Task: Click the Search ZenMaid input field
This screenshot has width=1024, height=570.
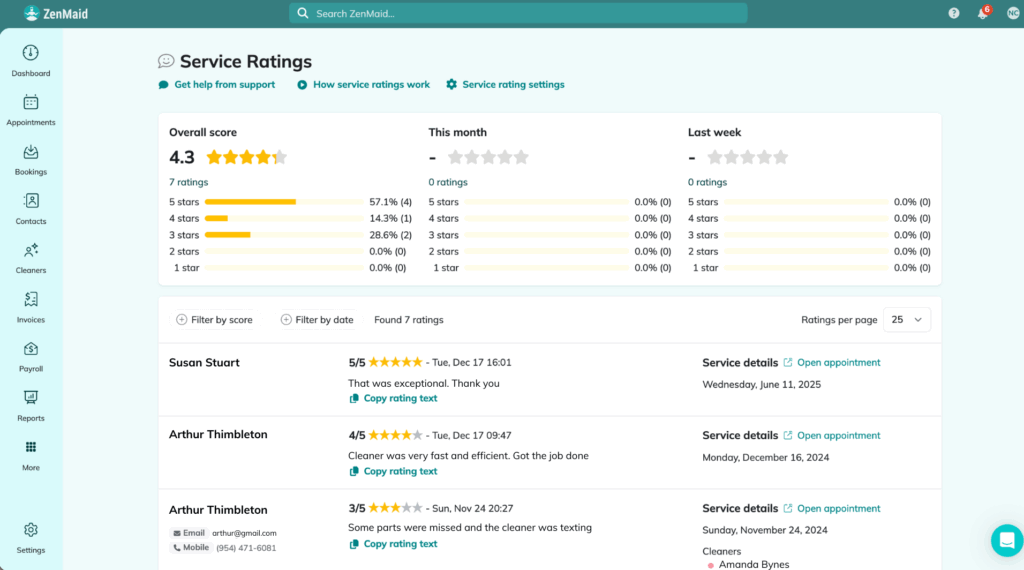Action: tap(519, 13)
